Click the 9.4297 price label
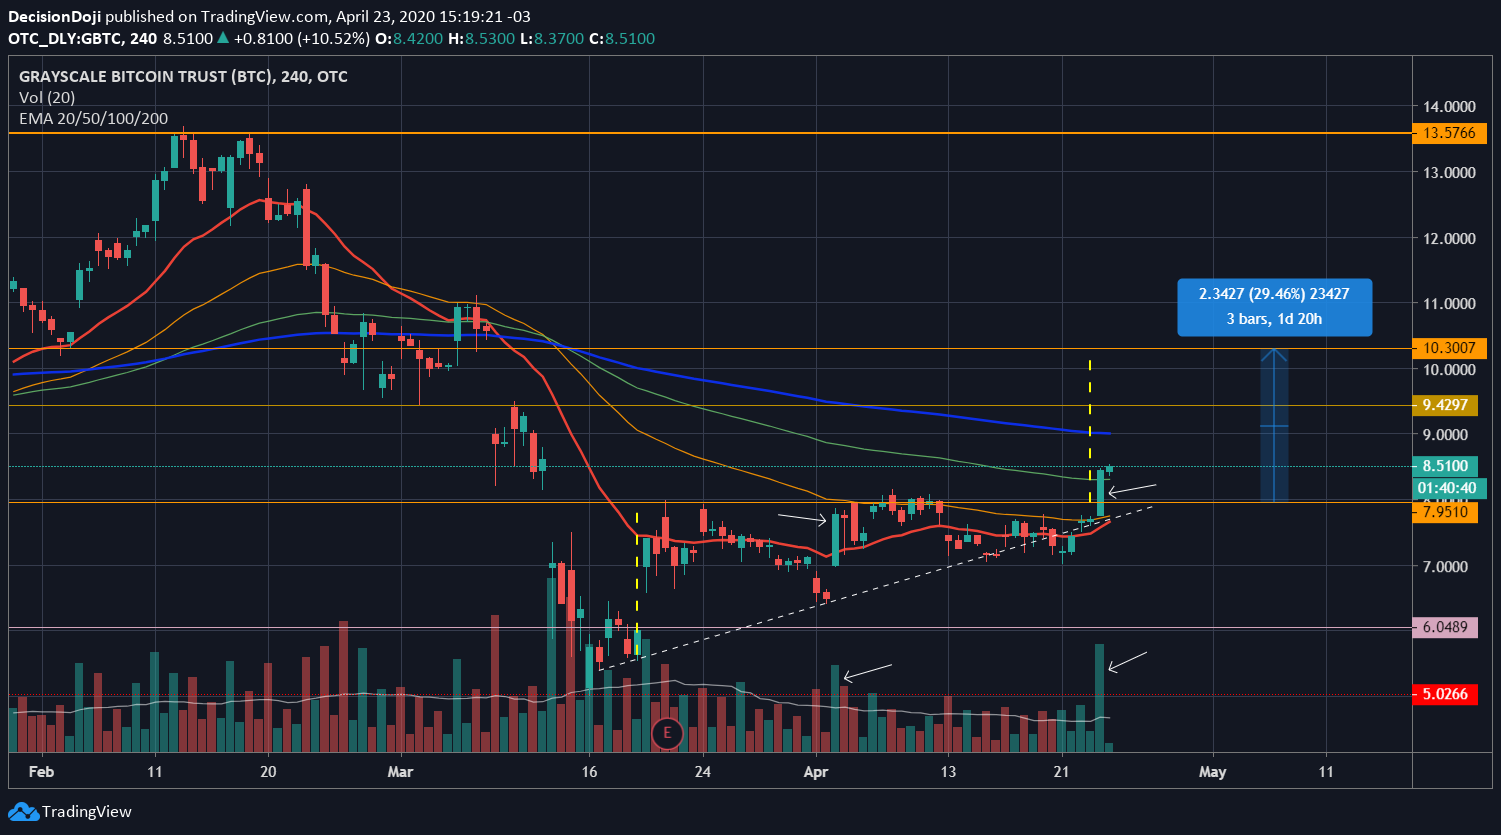The width and height of the screenshot is (1501, 835). pos(1444,405)
